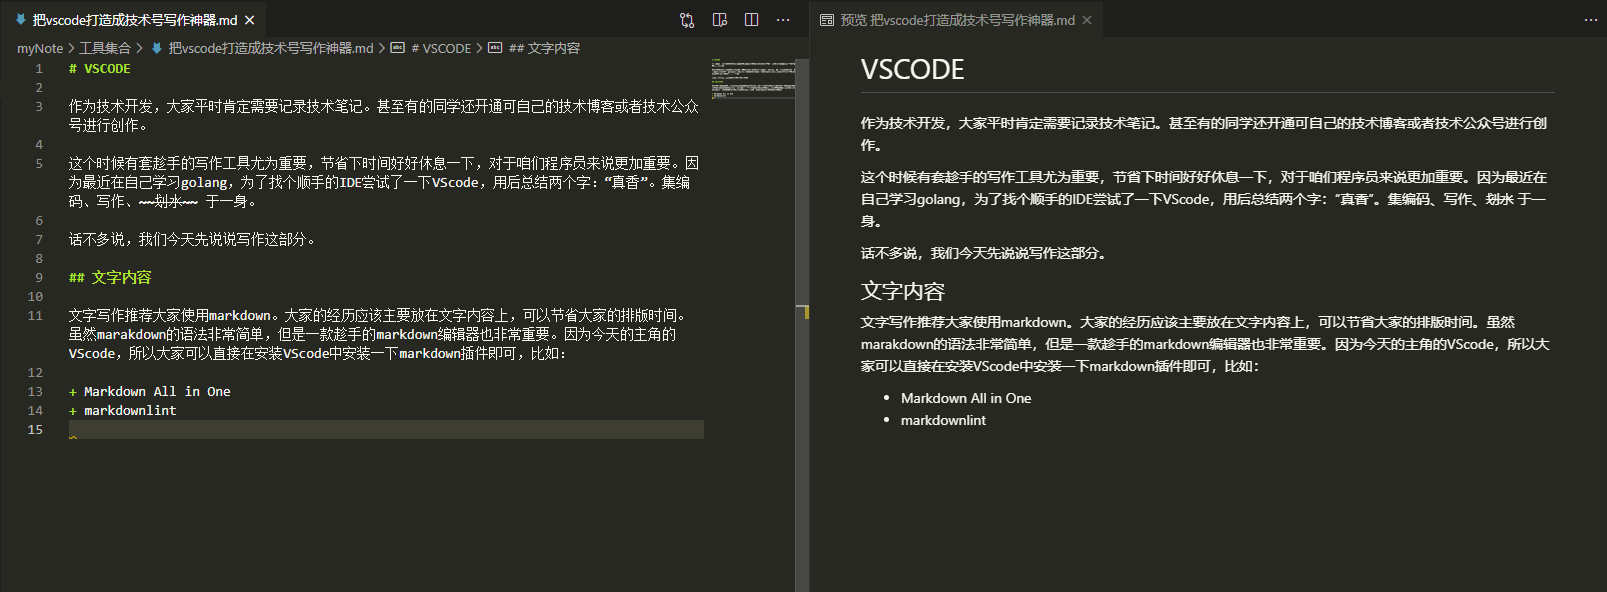The image size is (1607, 592).
Task: Click the minimap code overview
Action: click(753, 79)
